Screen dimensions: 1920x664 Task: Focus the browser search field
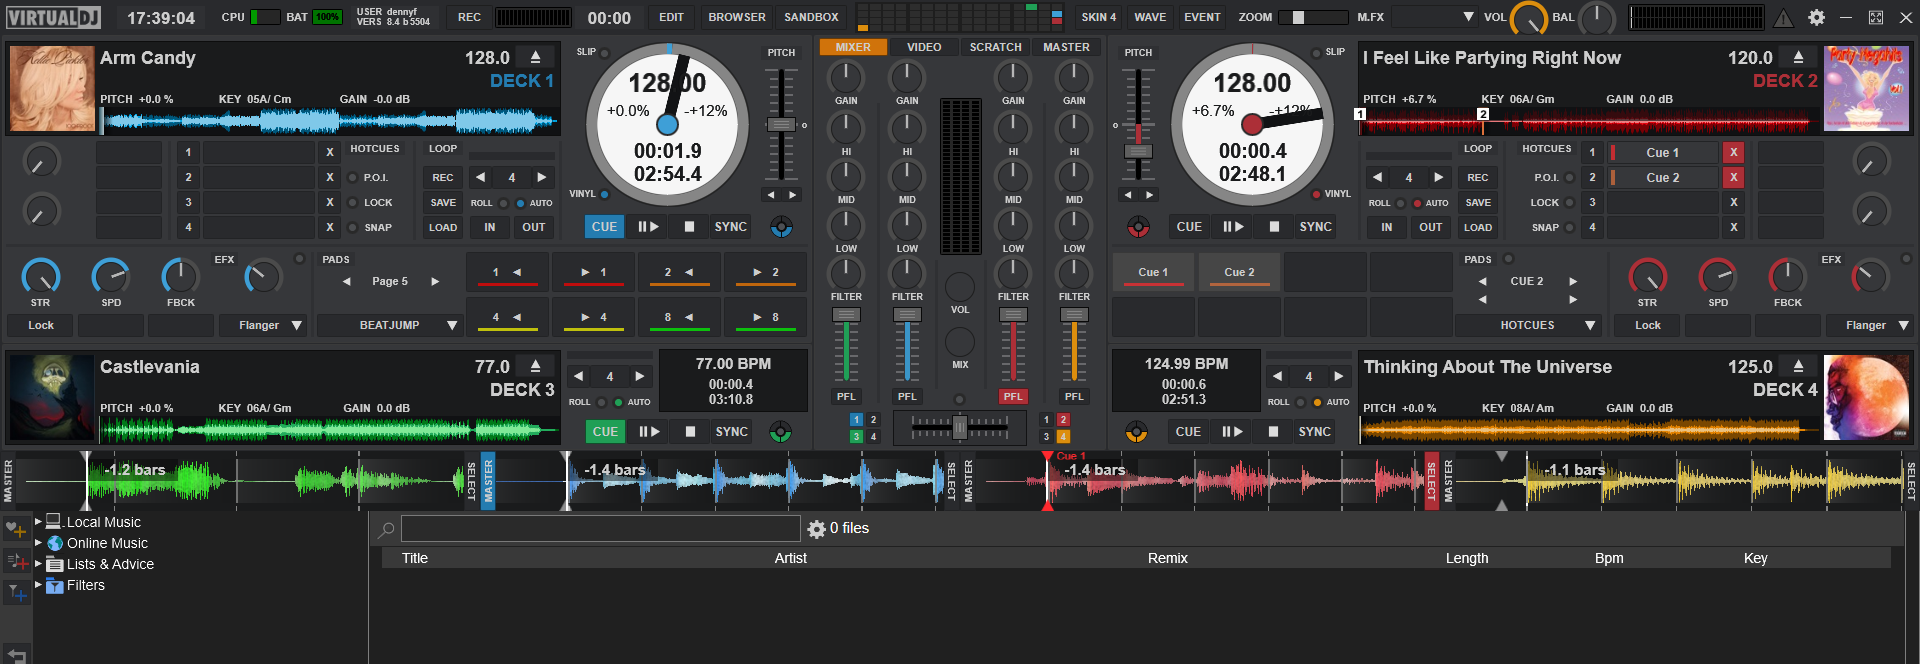(x=600, y=529)
